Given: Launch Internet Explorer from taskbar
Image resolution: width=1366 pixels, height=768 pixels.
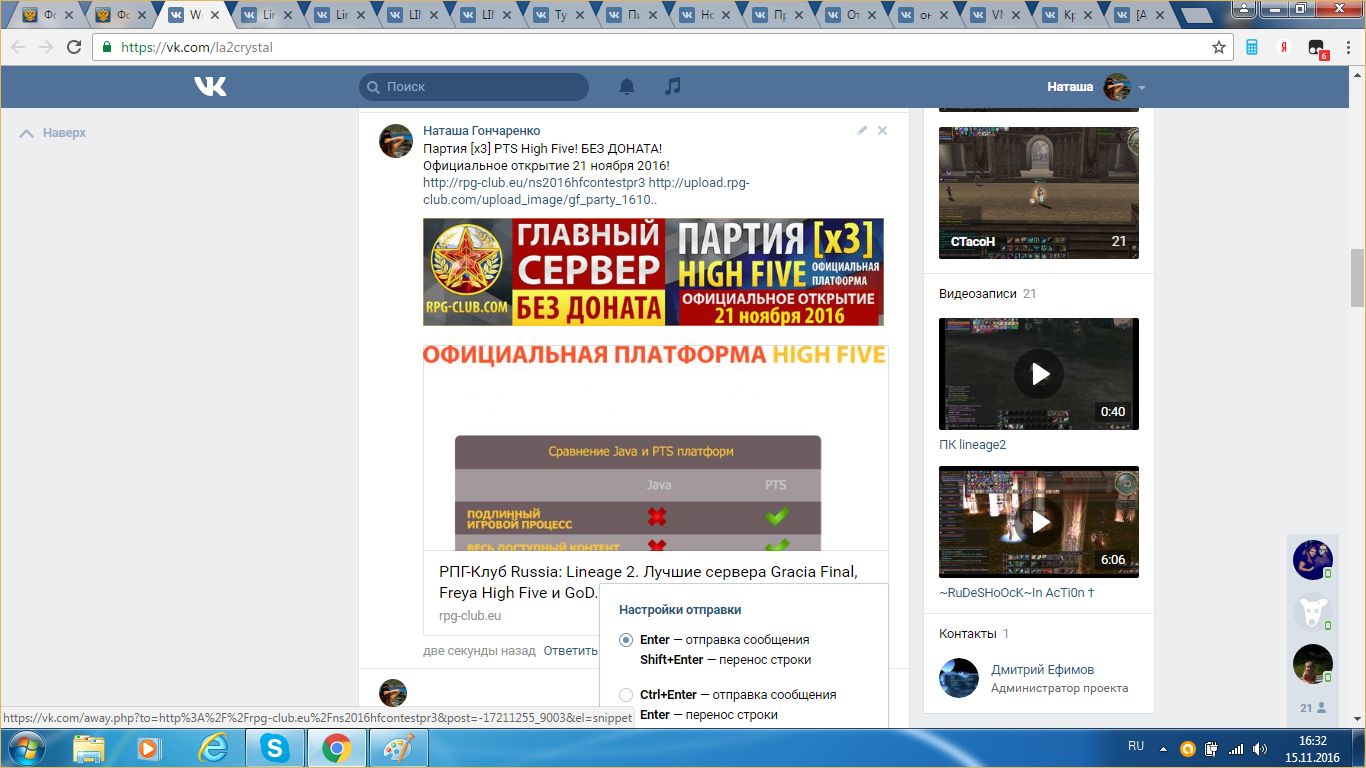Looking at the screenshot, I should pos(212,748).
